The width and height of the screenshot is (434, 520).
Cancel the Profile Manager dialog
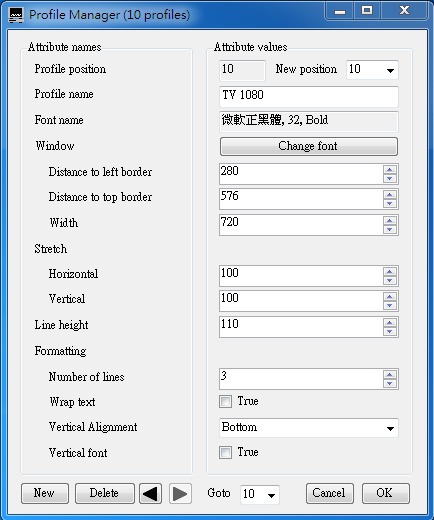point(330,493)
